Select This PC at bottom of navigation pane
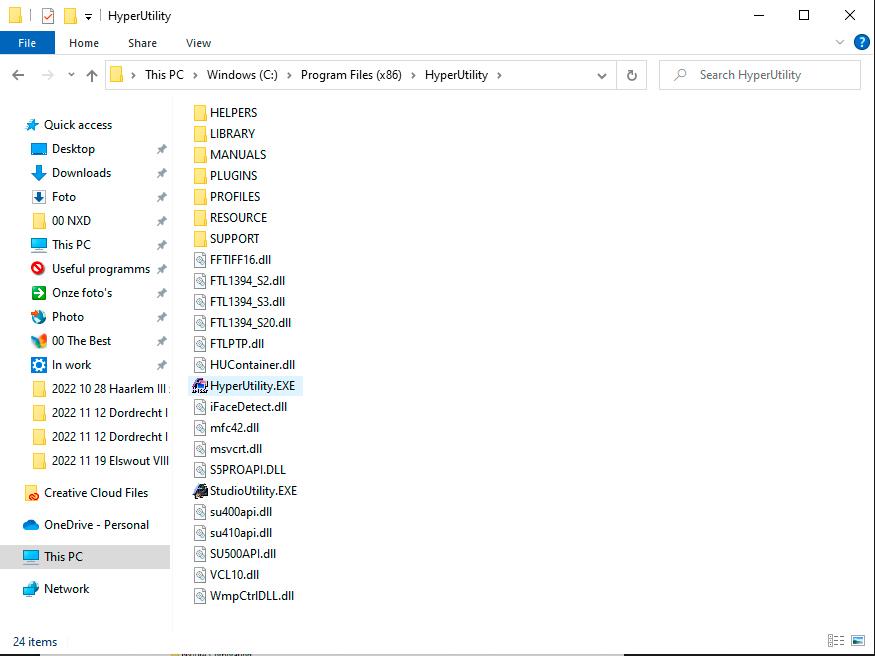The image size is (875, 656). pos(85,557)
